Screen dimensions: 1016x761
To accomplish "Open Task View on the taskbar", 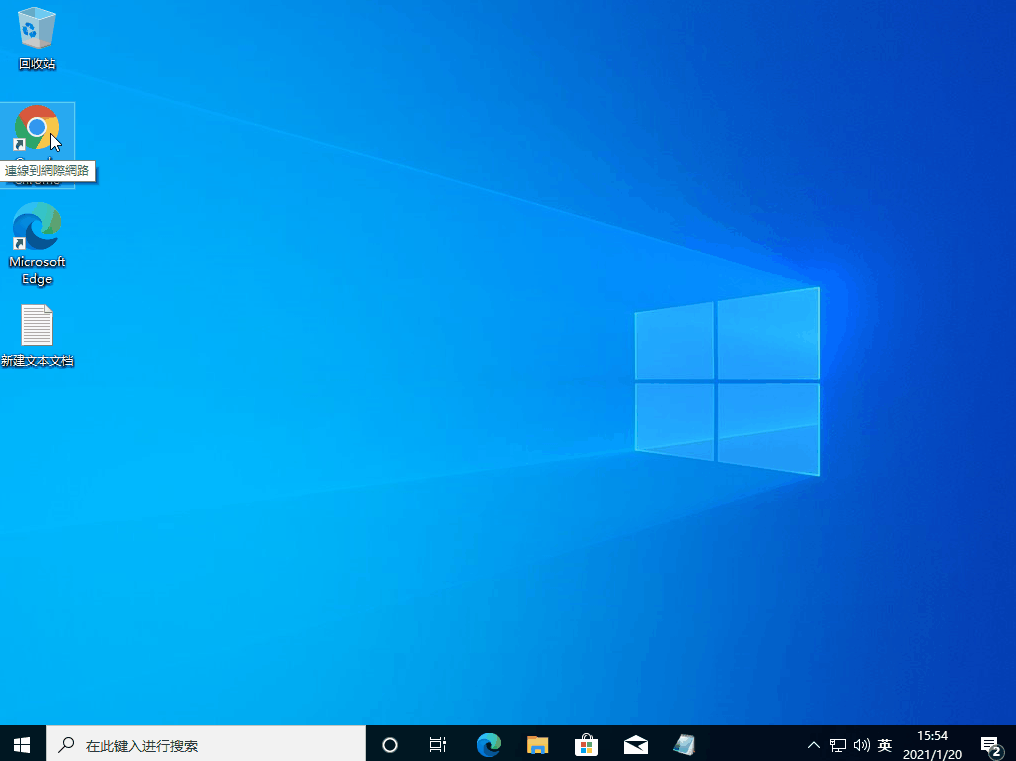I will 438,745.
